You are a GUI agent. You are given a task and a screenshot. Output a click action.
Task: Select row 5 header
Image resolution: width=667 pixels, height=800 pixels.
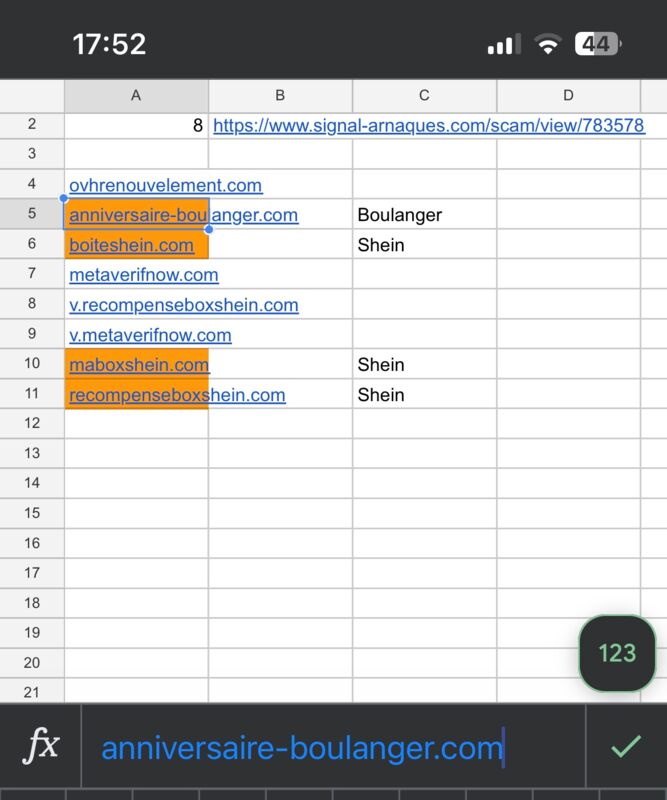[x=32, y=215]
